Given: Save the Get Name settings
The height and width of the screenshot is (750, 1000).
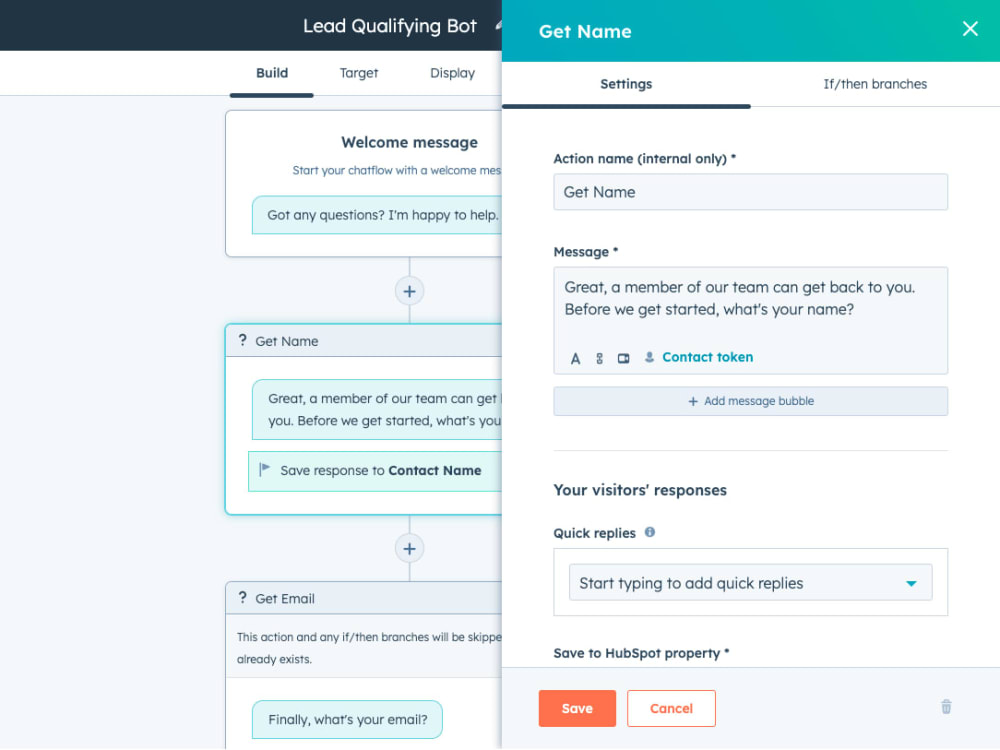Looking at the screenshot, I should pyautogui.click(x=577, y=707).
